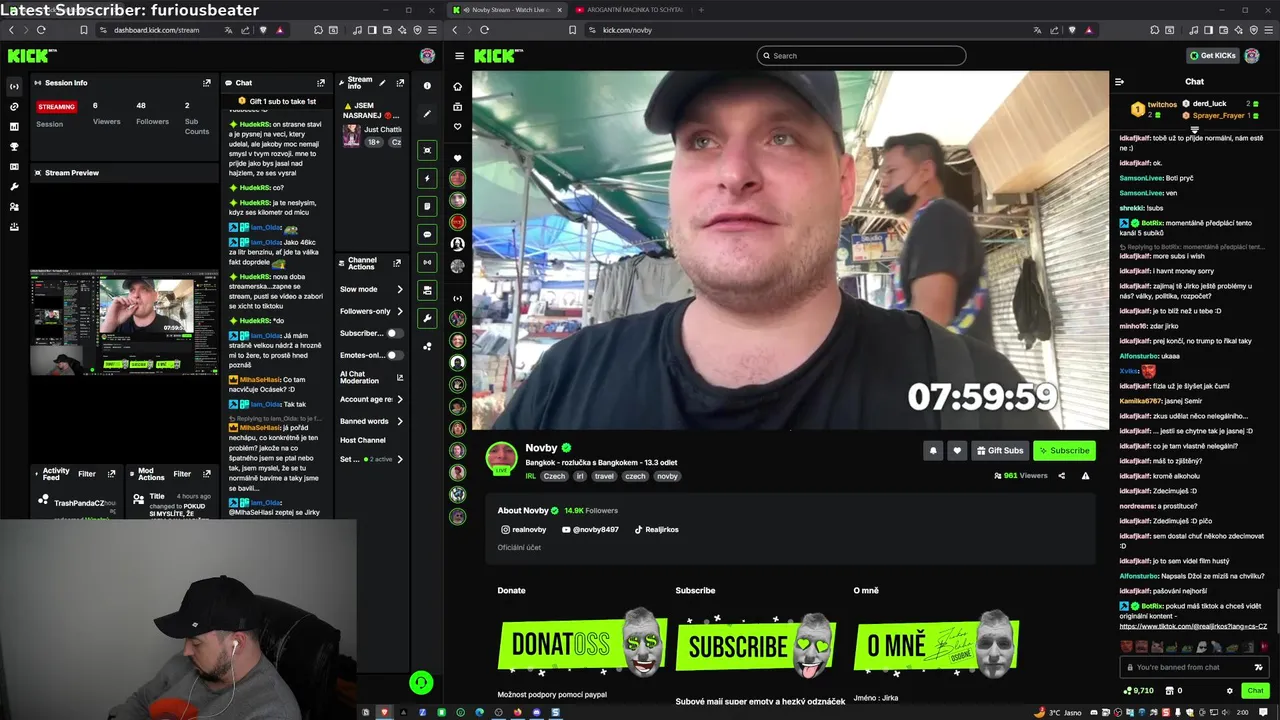1280x720 pixels.
Task: Click the Get KICKs button
Action: pyautogui.click(x=1212, y=56)
